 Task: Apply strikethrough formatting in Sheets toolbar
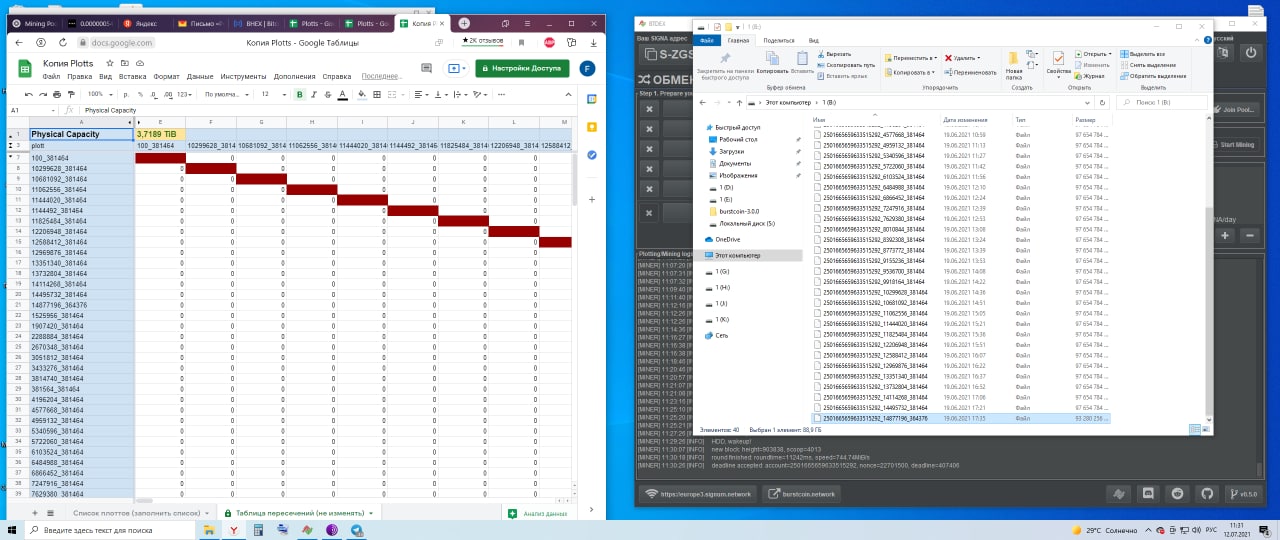327,94
